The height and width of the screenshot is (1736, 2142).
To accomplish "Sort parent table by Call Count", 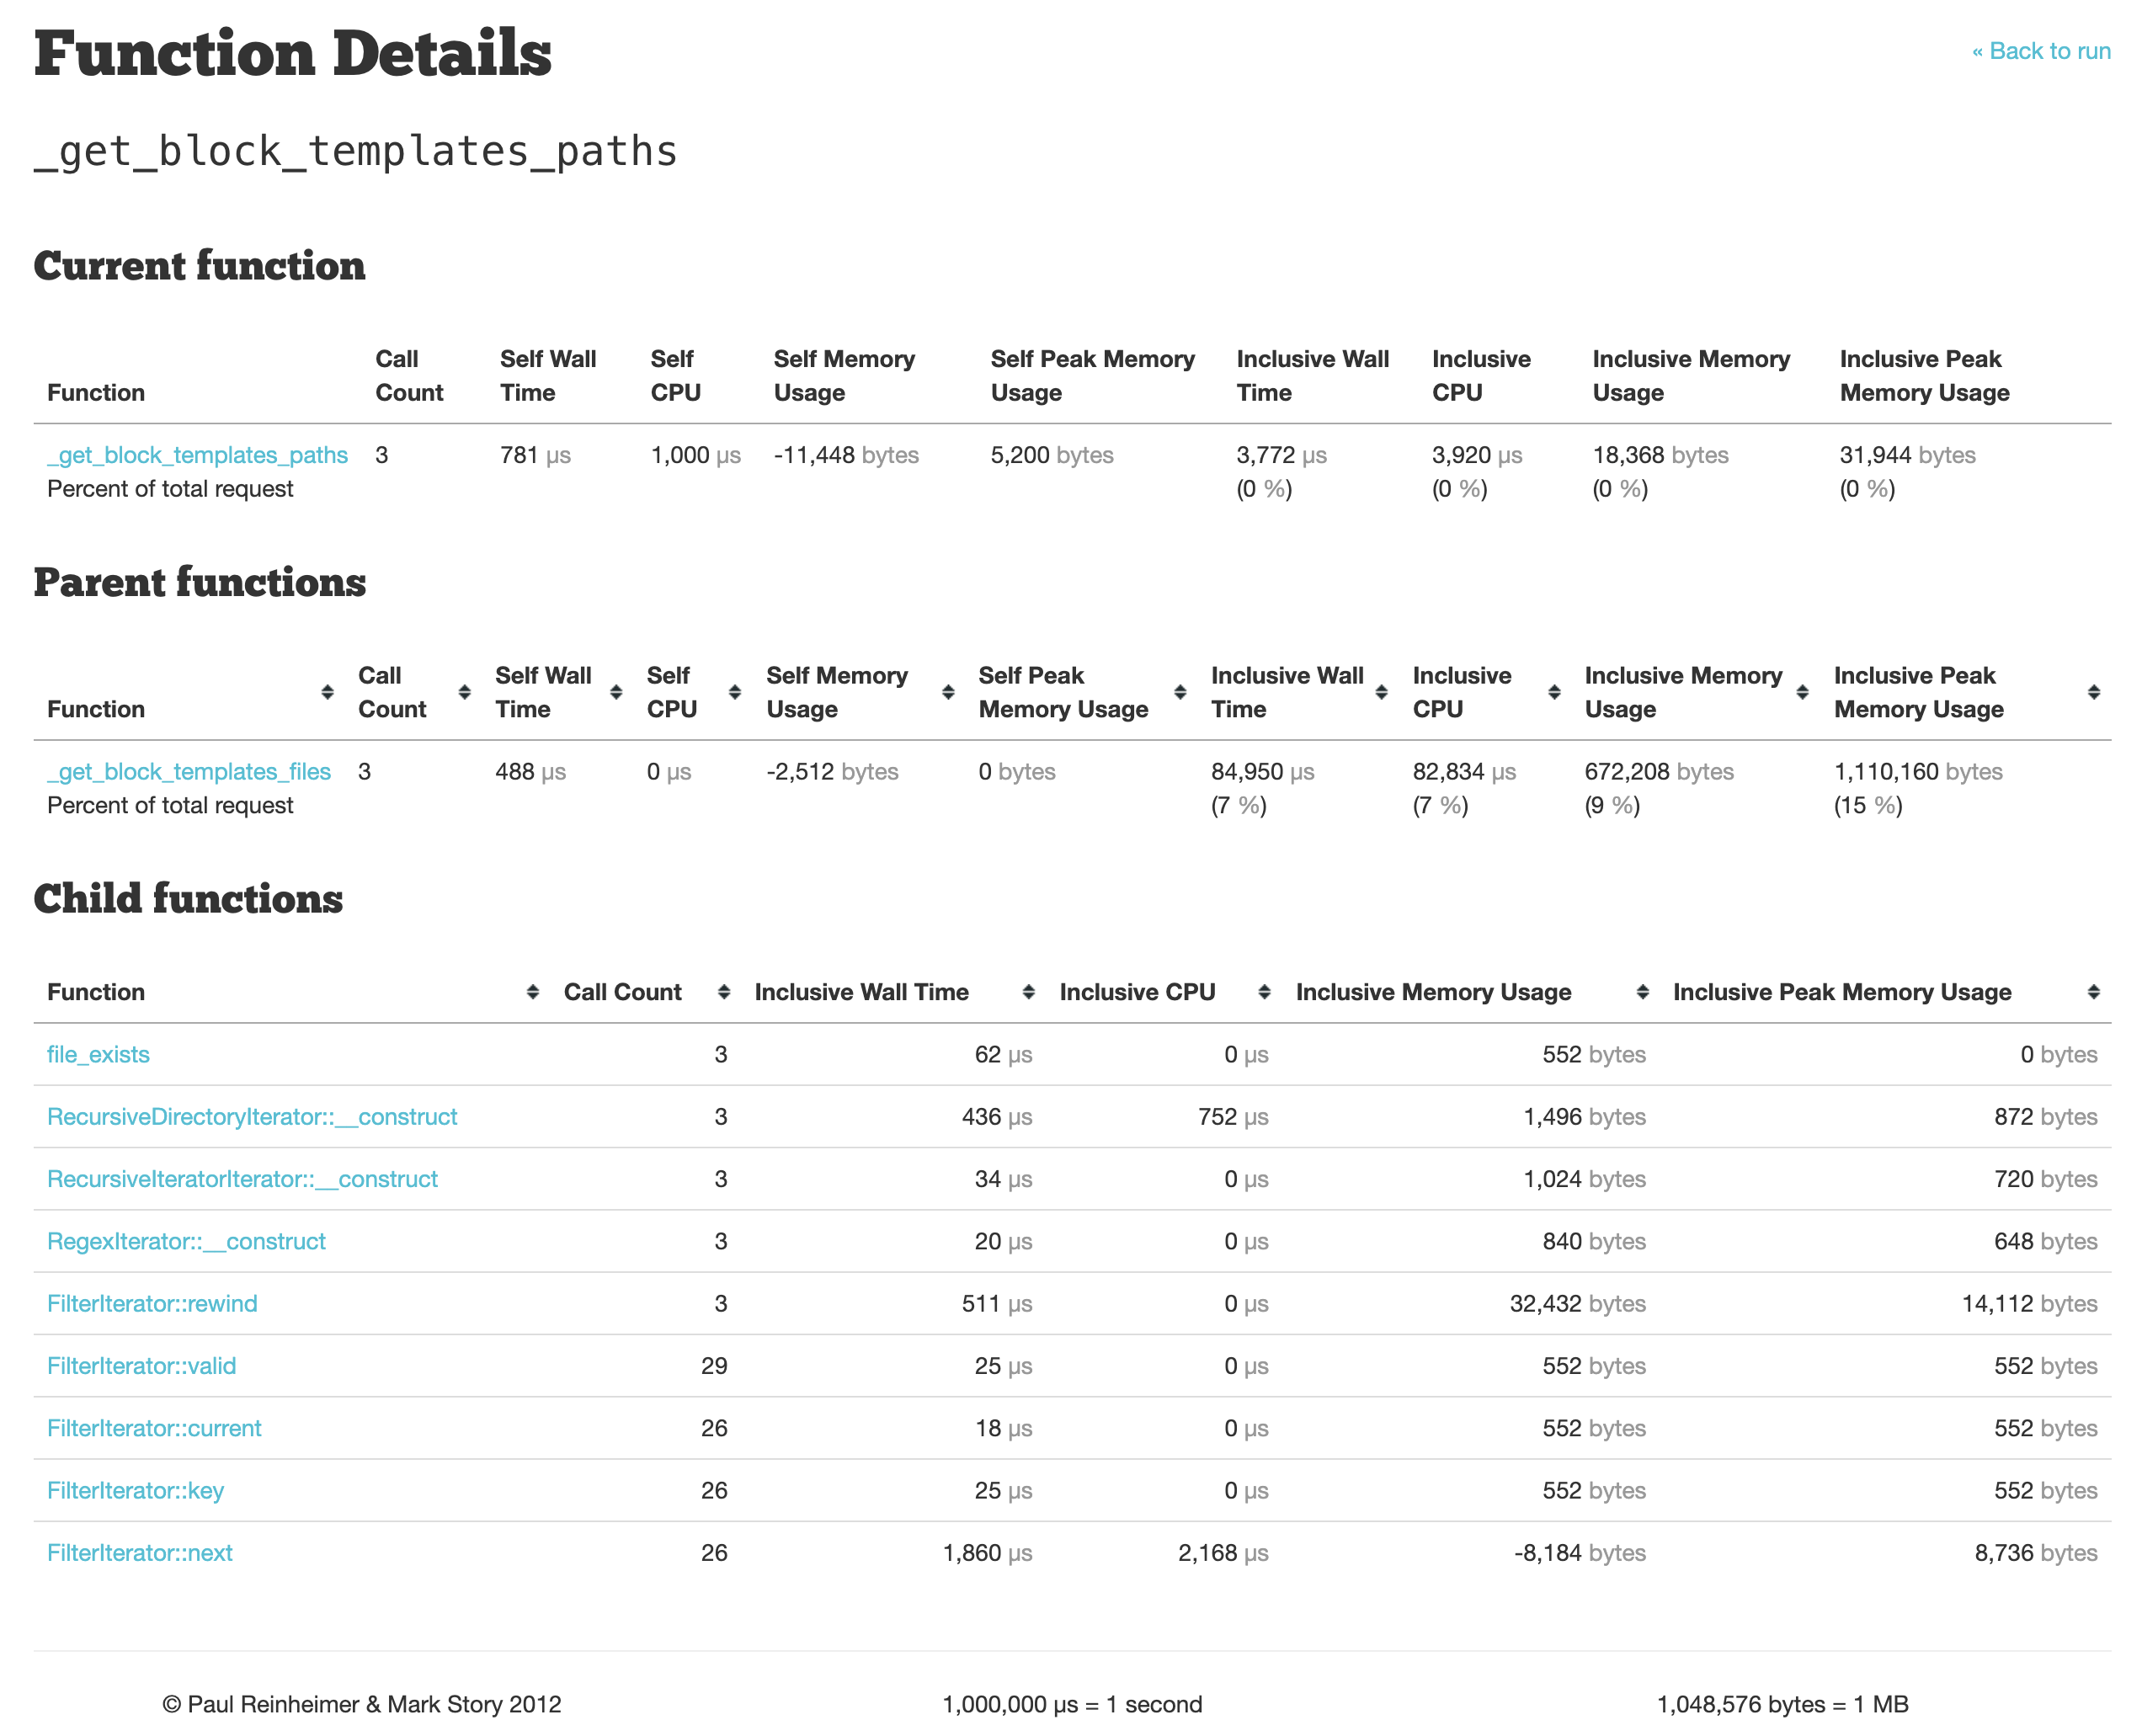I will click(392, 692).
